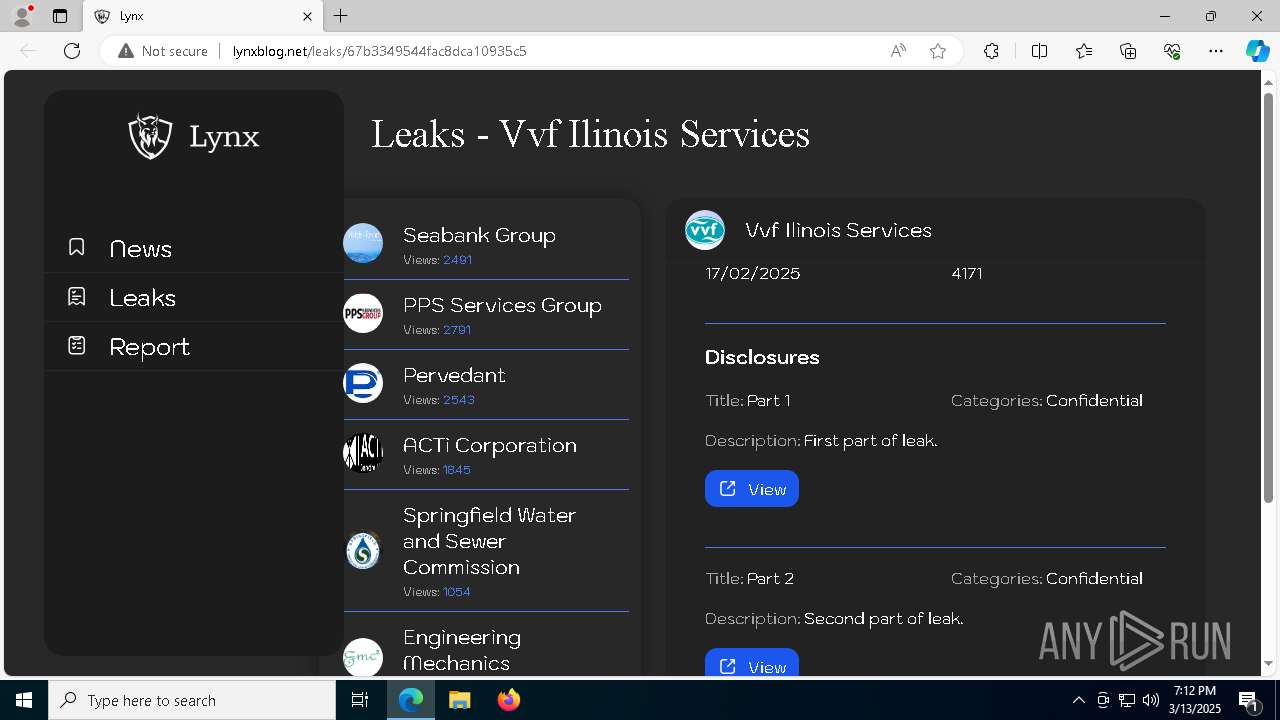Click ACTi Corporation views count 1845
The height and width of the screenshot is (720, 1280).
tap(457, 470)
